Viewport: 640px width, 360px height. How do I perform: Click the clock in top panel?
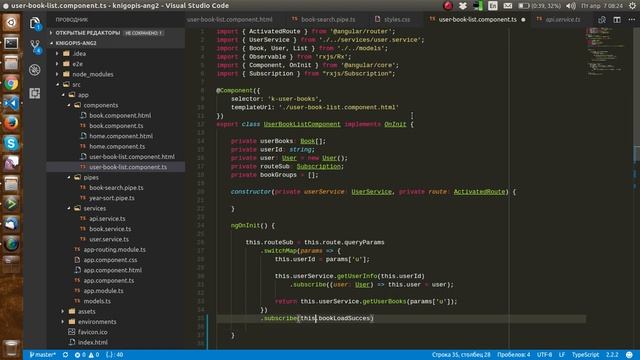(602, 6)
